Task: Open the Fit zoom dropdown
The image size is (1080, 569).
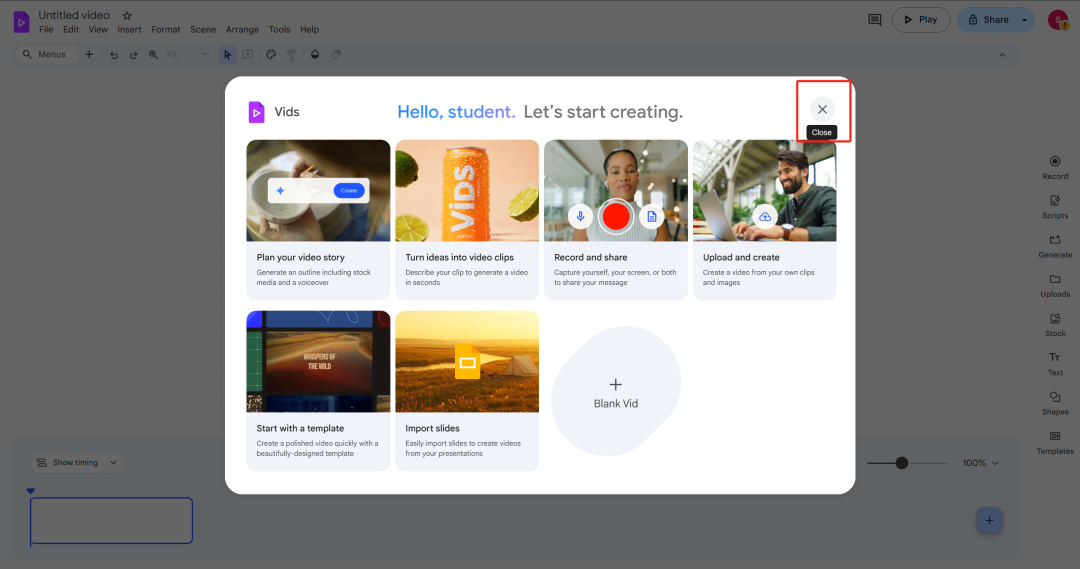Action: (187, 54)
